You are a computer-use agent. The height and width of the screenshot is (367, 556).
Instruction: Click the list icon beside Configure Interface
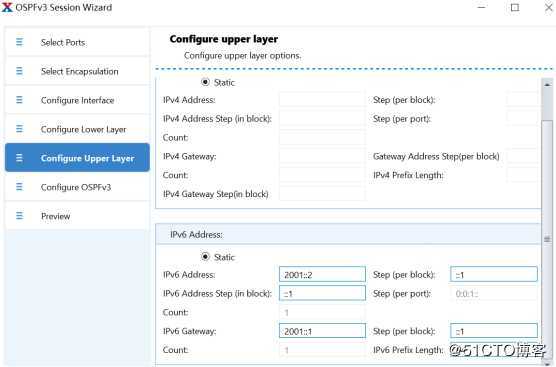pos(19,100)
